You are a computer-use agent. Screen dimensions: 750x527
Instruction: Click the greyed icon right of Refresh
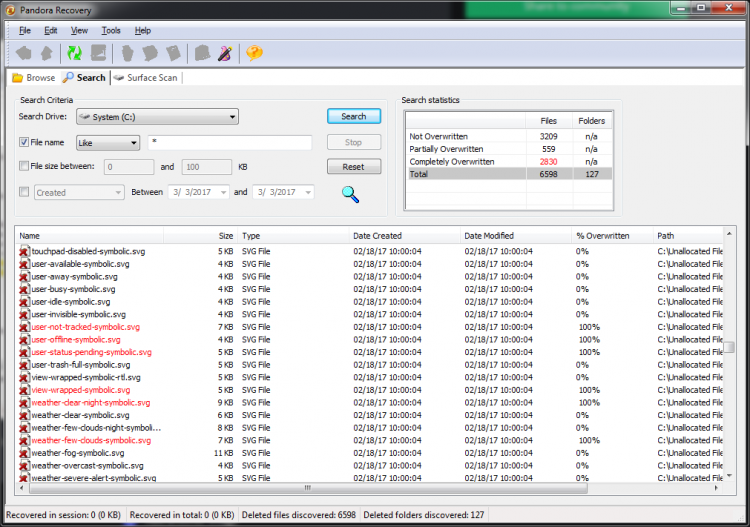(99, 53)
